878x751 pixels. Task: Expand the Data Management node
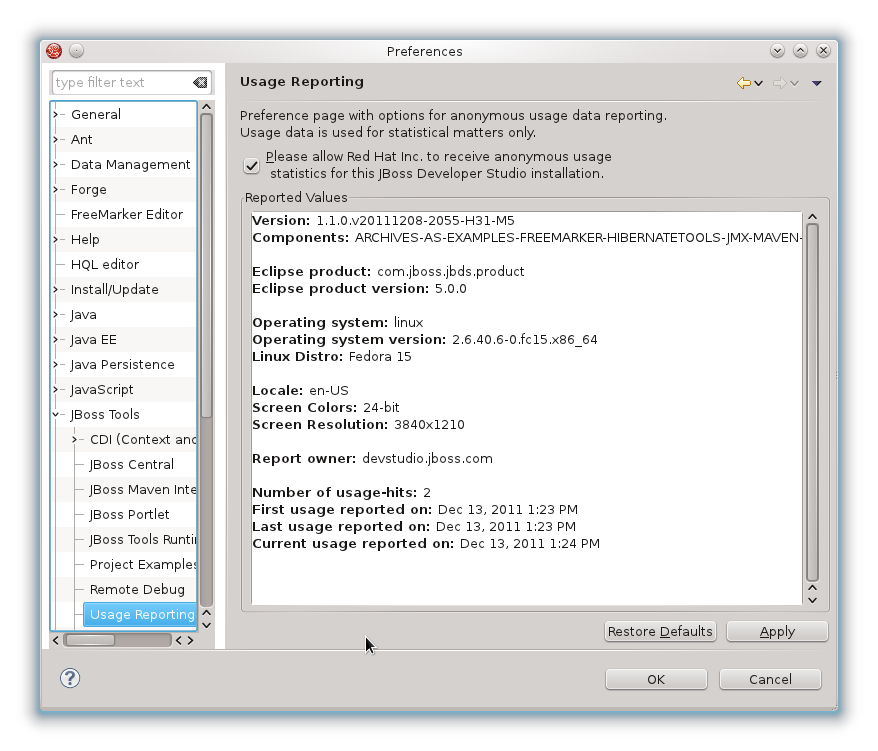[55, 165]
